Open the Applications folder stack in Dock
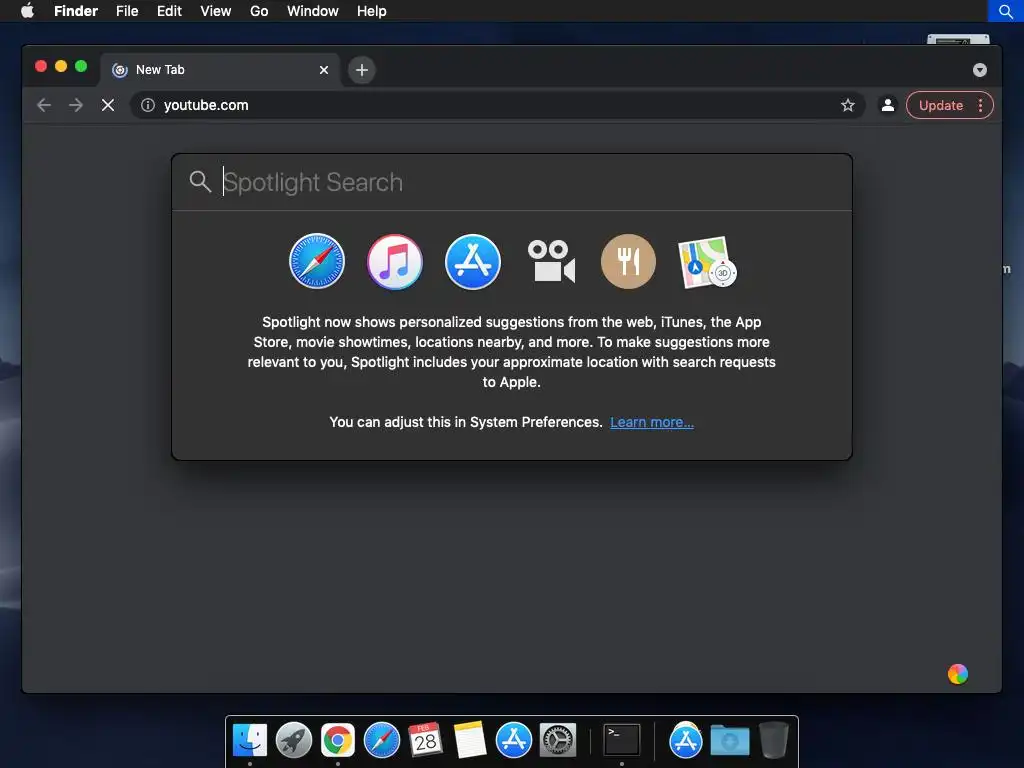 coord(685,740)
